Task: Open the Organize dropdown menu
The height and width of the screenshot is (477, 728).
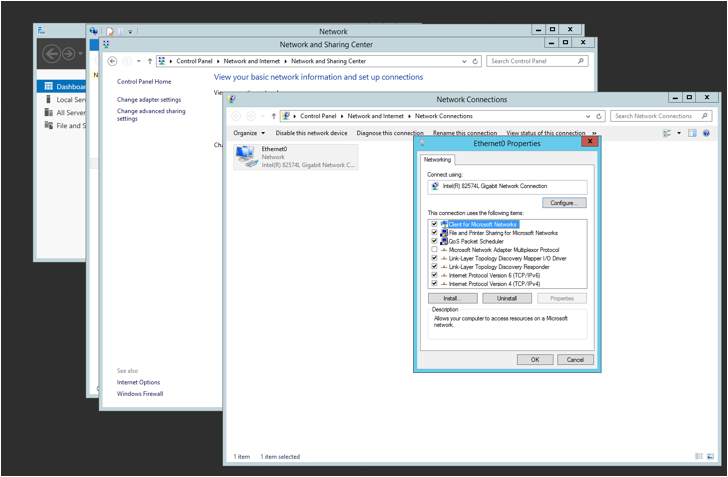Action: 249,133
